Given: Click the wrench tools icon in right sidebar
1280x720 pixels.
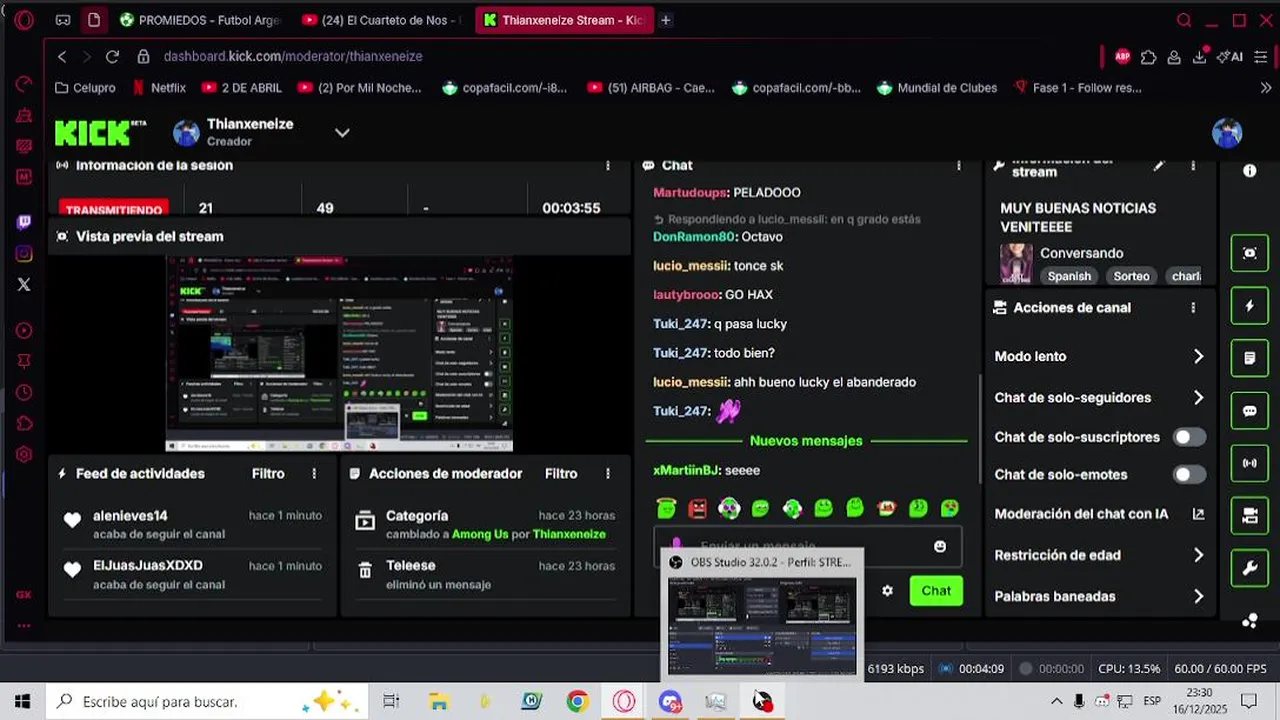Looking at the screenshot, I should (x=1249, y=569).
